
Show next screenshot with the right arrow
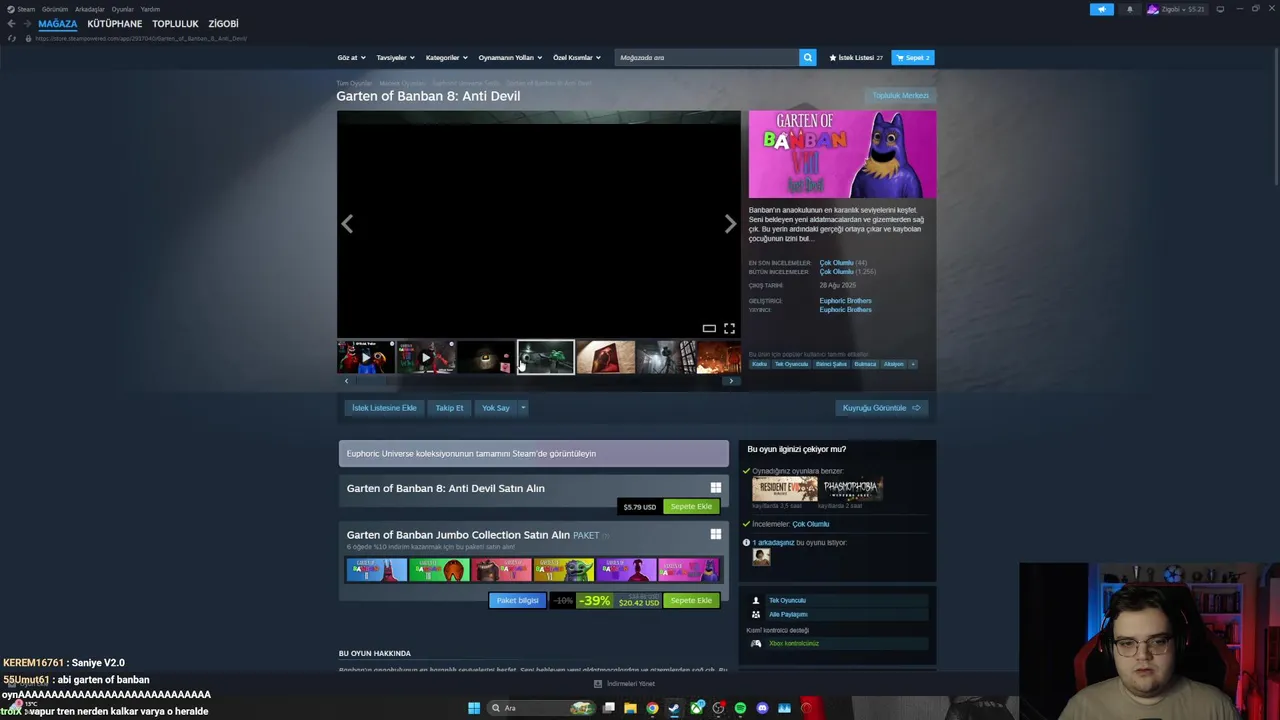[730, 225]
